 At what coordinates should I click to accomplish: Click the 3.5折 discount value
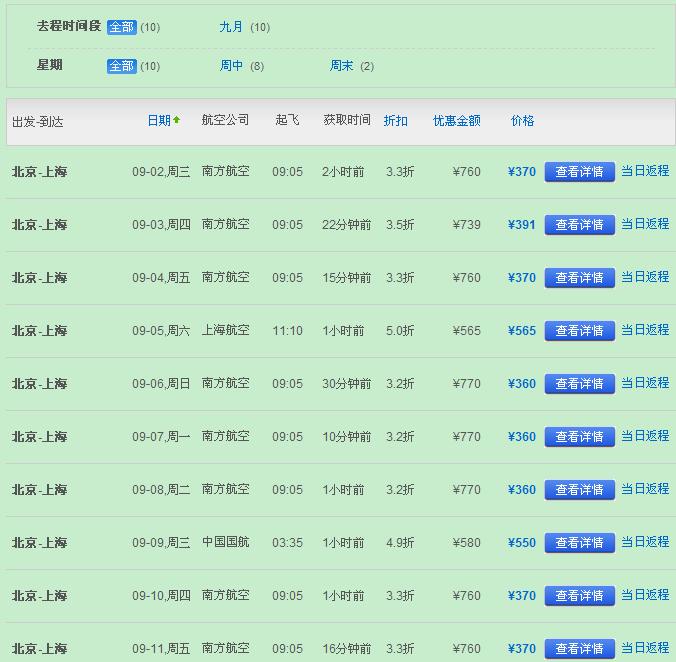(400, 225)
